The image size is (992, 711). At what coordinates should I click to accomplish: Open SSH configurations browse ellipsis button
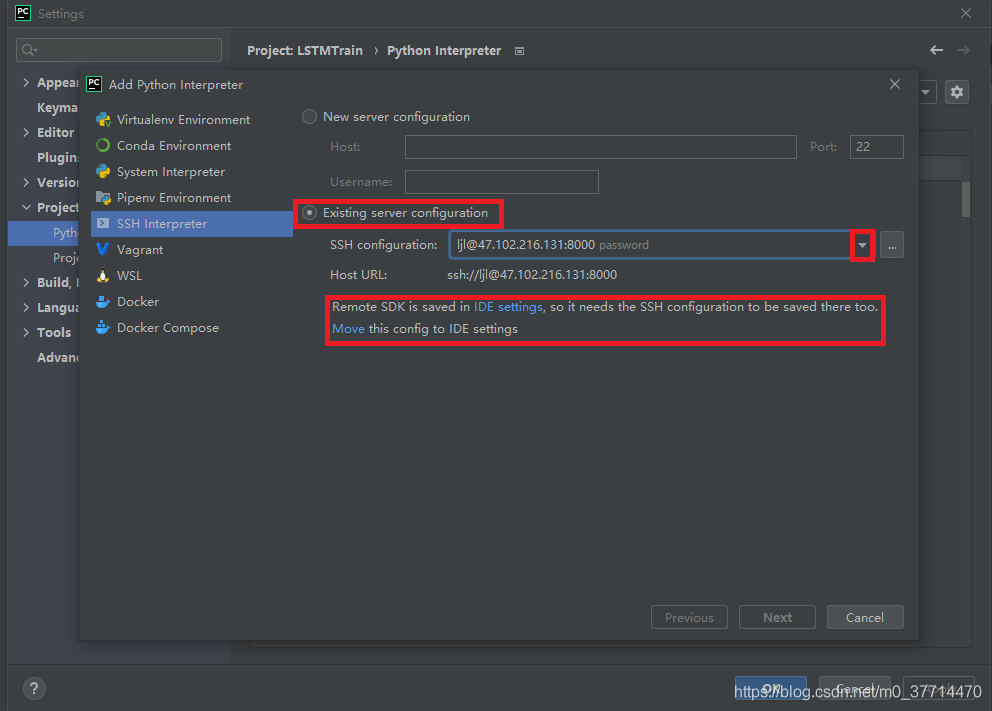coord(892,245)
